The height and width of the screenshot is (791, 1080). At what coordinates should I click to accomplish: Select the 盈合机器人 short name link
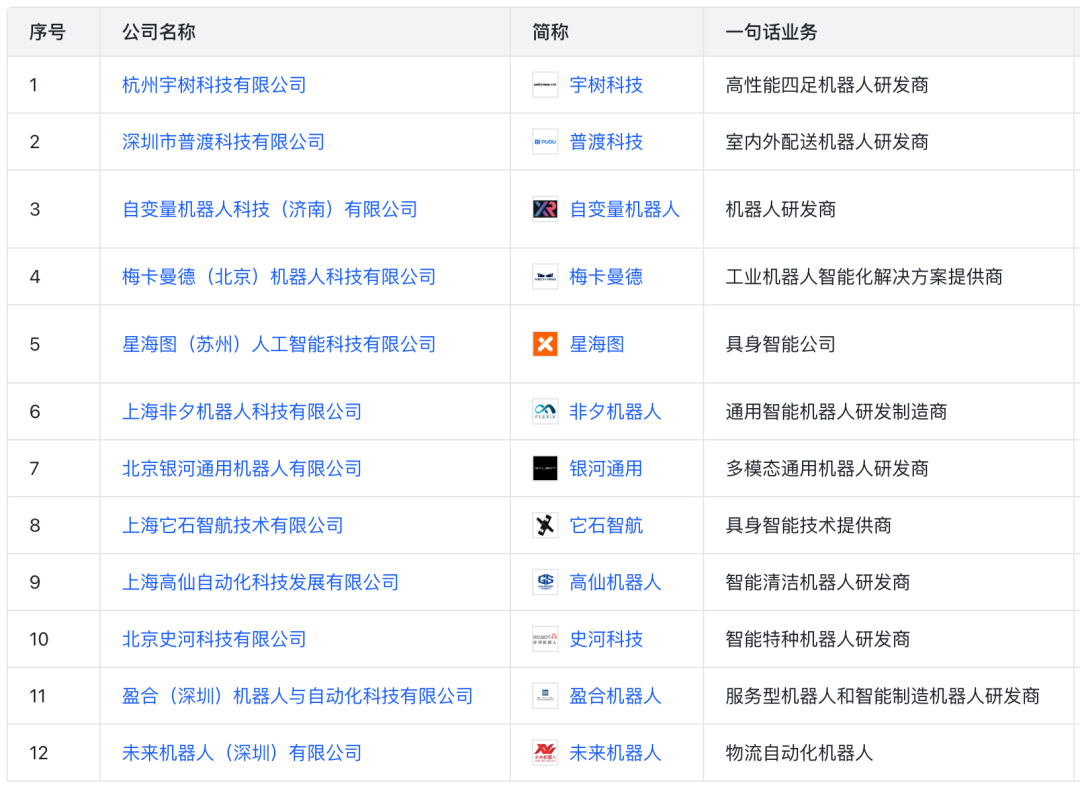pos(615,696)
